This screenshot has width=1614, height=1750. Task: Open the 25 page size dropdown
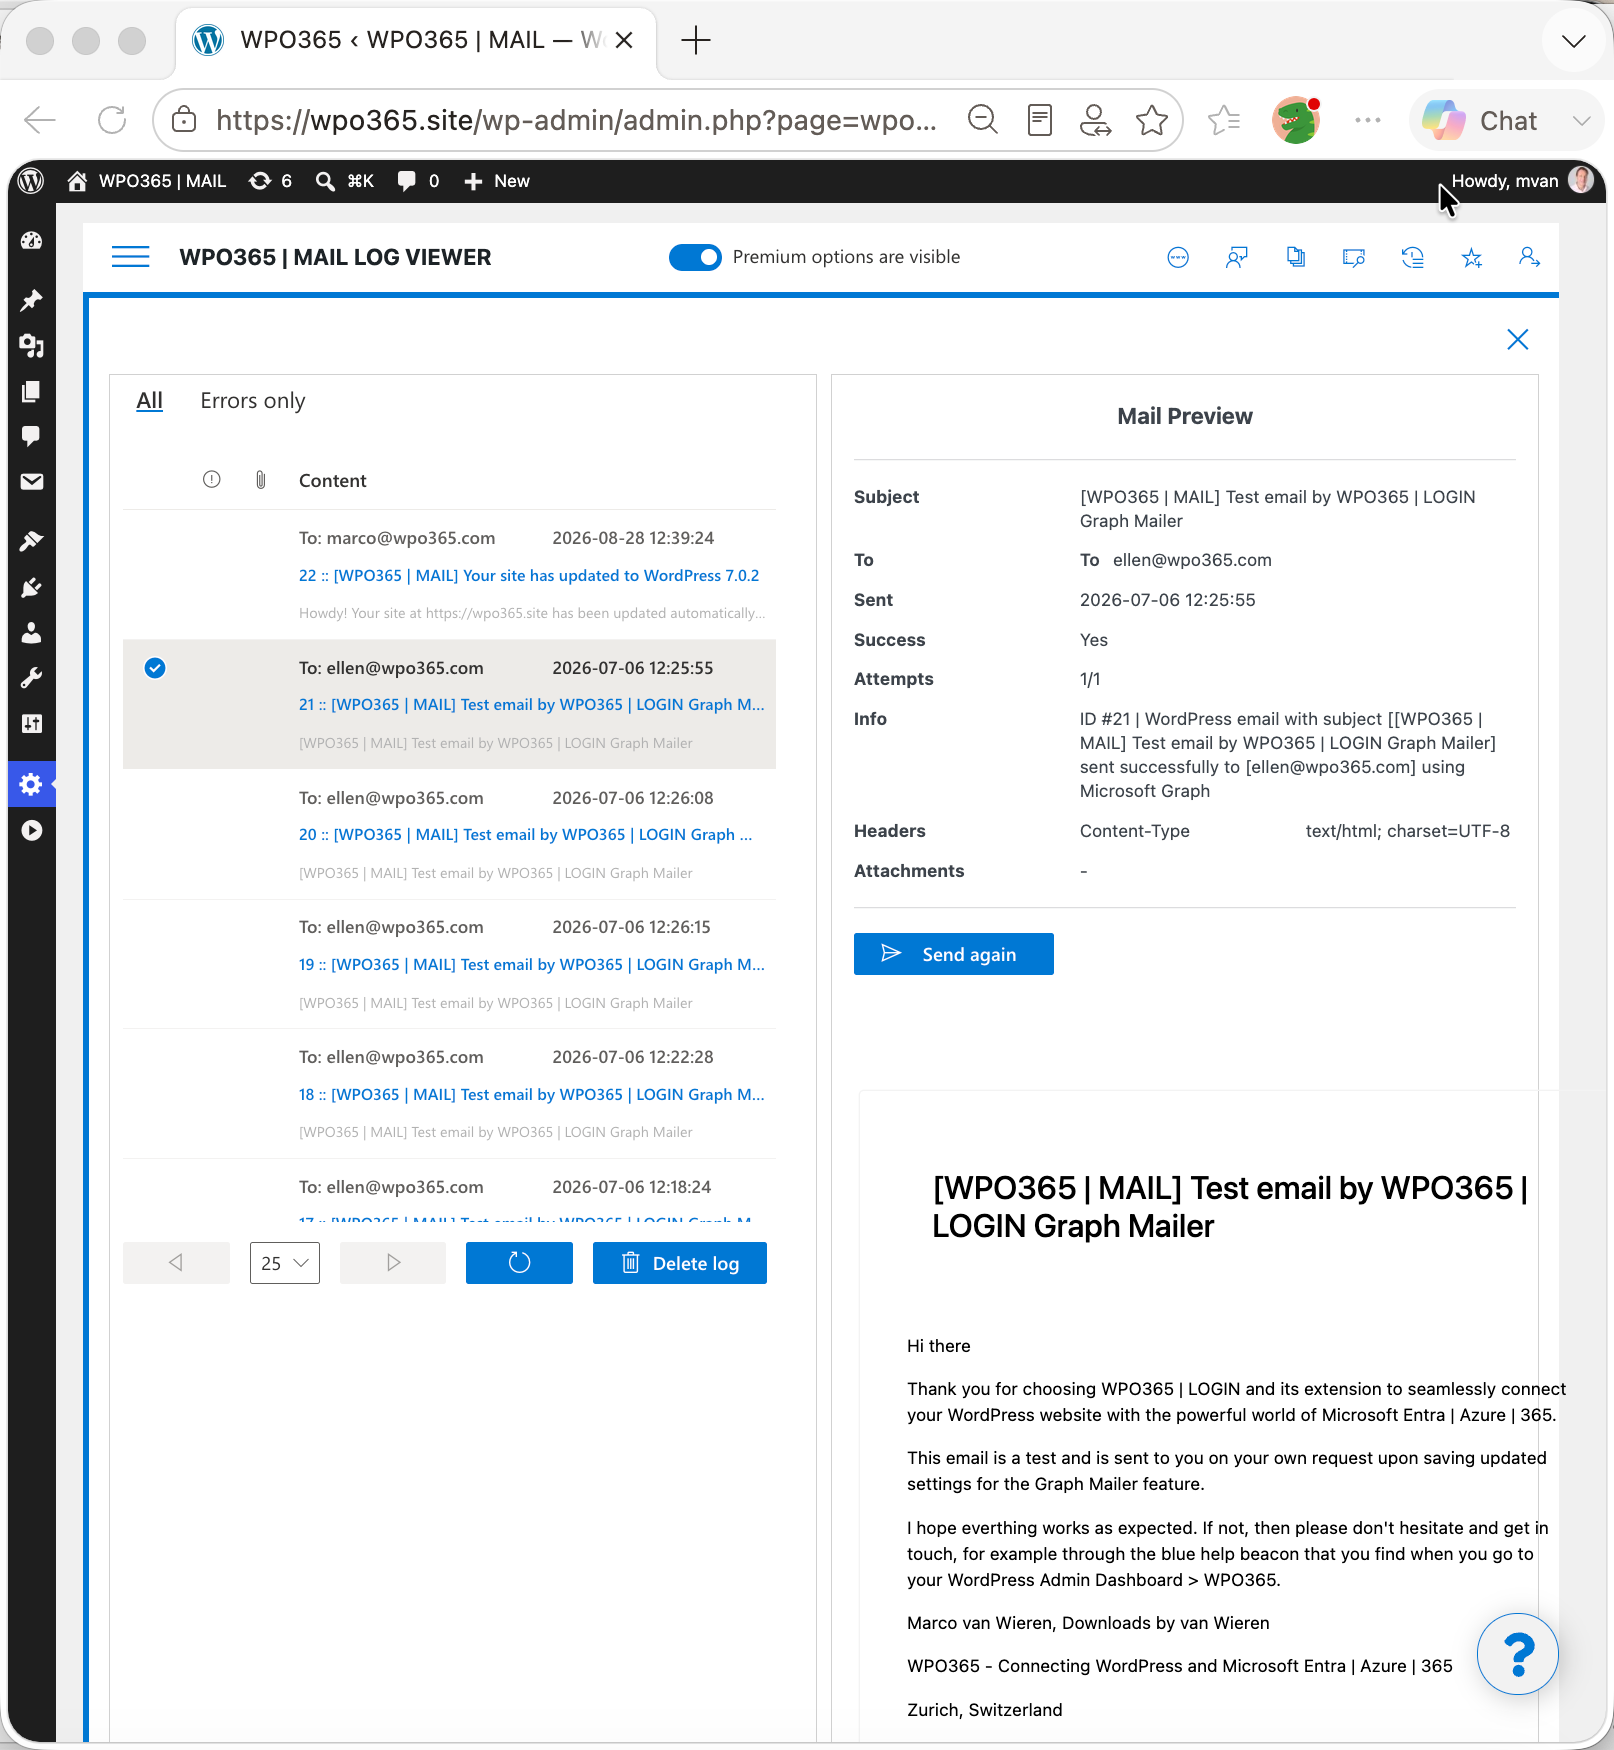pyautogui.click(x=285, y=1263)
